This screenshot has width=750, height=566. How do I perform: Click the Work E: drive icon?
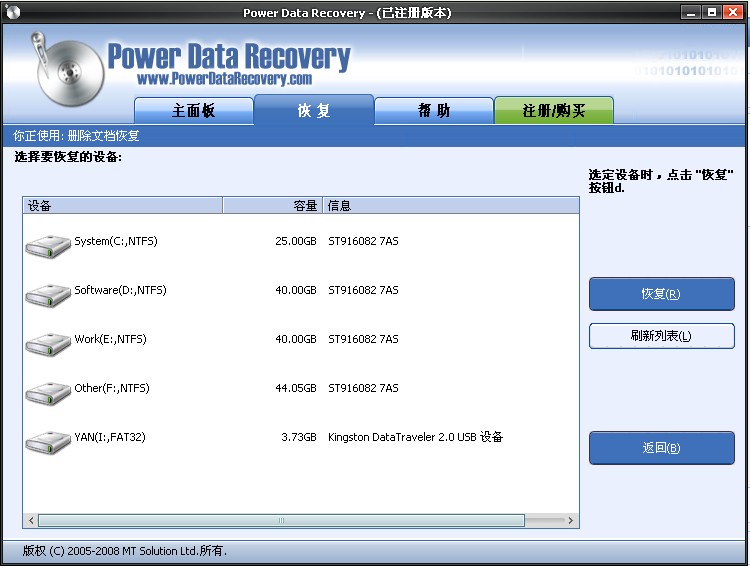(x=48, y=344)
